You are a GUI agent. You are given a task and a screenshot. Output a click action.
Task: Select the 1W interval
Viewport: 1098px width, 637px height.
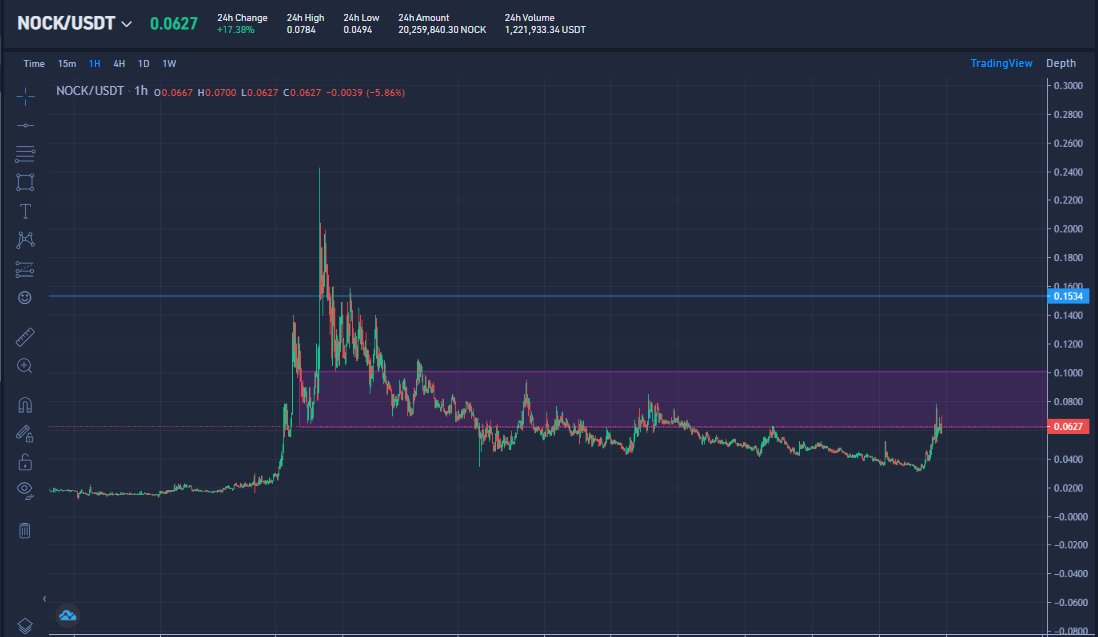click(169, 64)
